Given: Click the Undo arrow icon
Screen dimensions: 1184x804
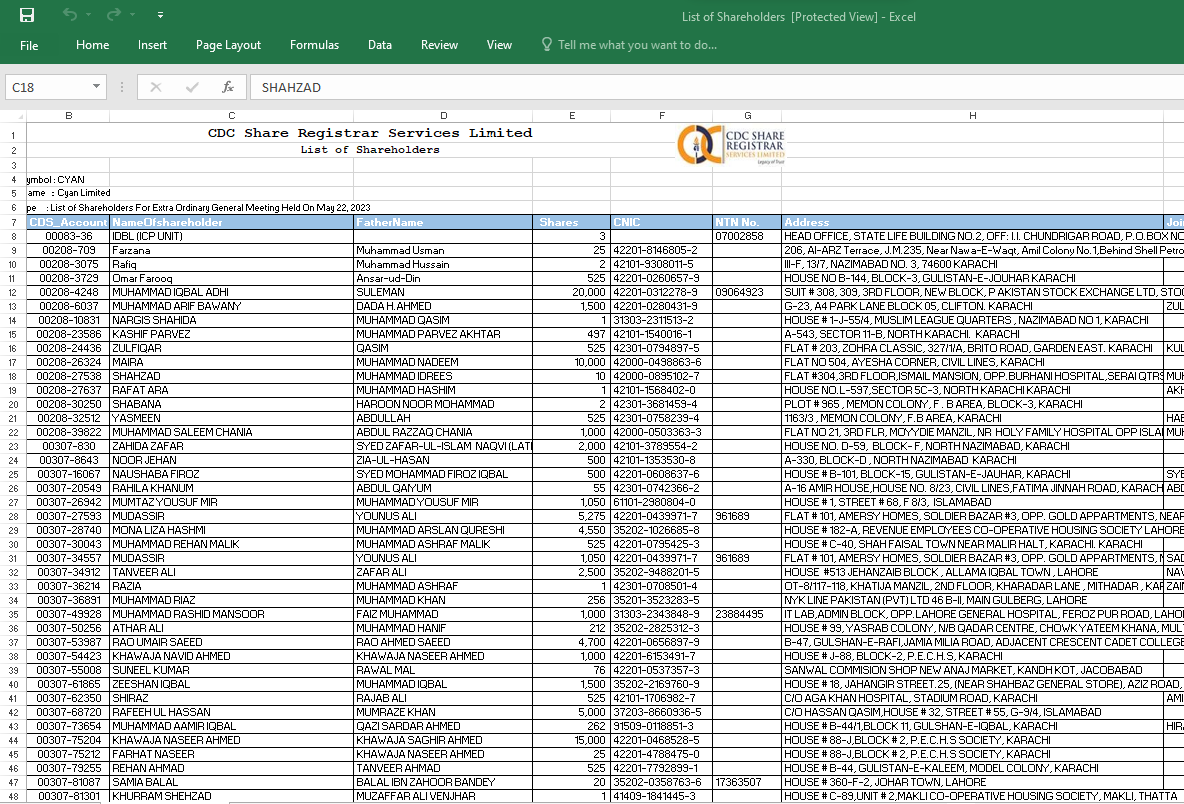Looking at the screenshot, I should [69, 15].
